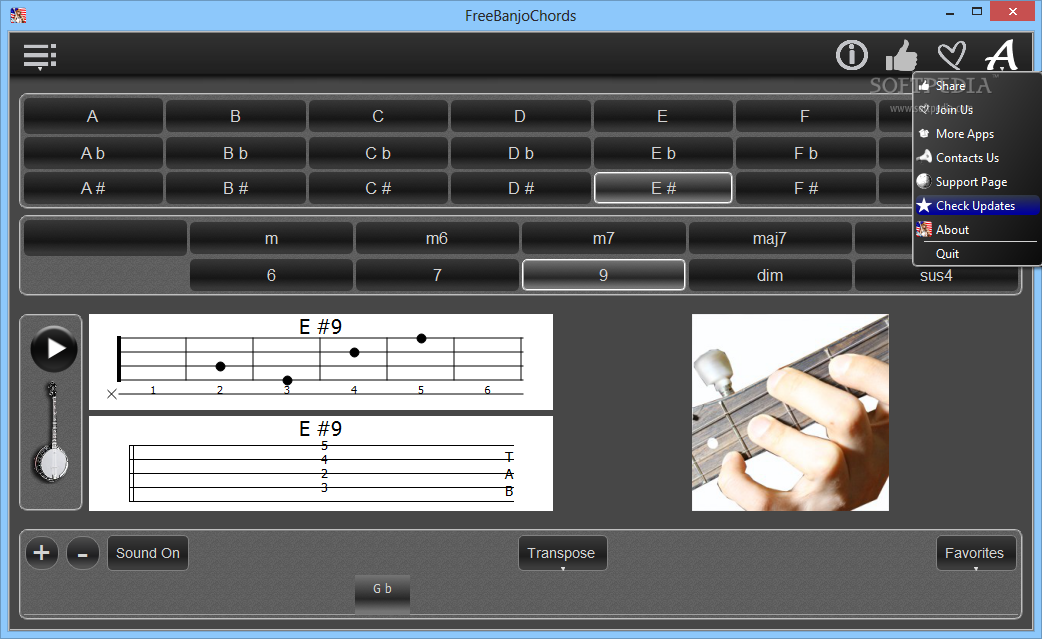Open the Transpose dropdown
The width and height of the screenshot is (1042, 639).
coord(562,553)
